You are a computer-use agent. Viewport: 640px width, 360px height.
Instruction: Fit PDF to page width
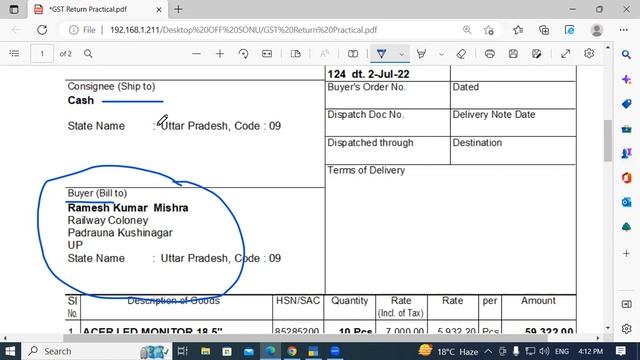(x=267, y=53)
